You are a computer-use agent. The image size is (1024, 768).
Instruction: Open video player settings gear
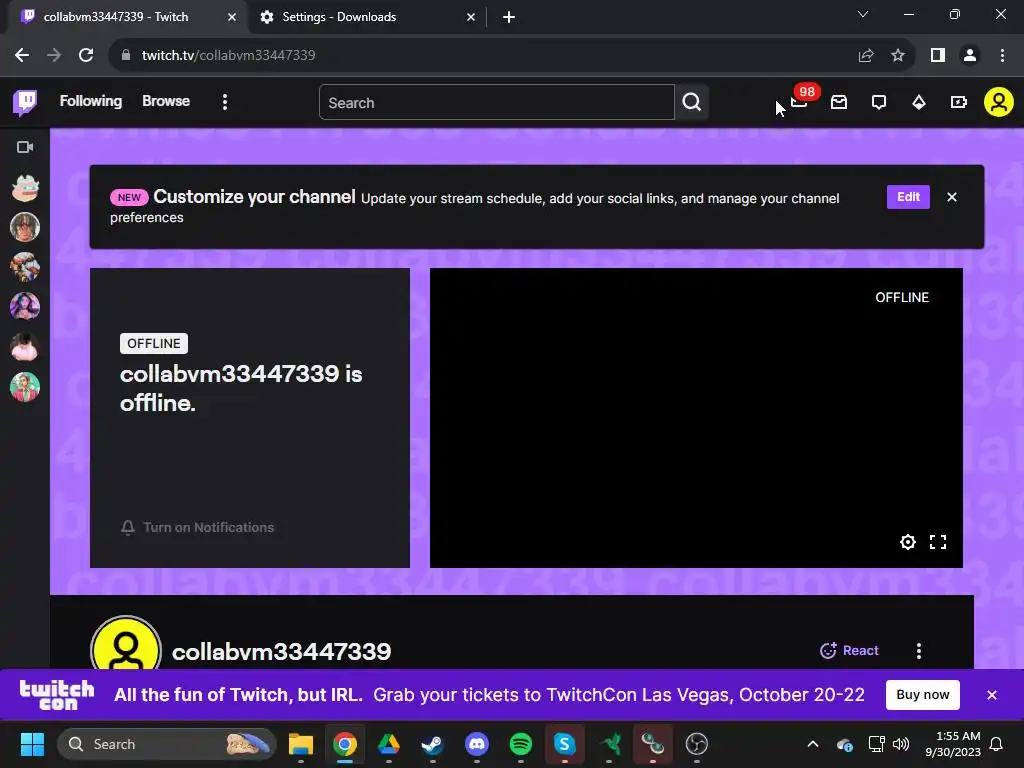907,542
